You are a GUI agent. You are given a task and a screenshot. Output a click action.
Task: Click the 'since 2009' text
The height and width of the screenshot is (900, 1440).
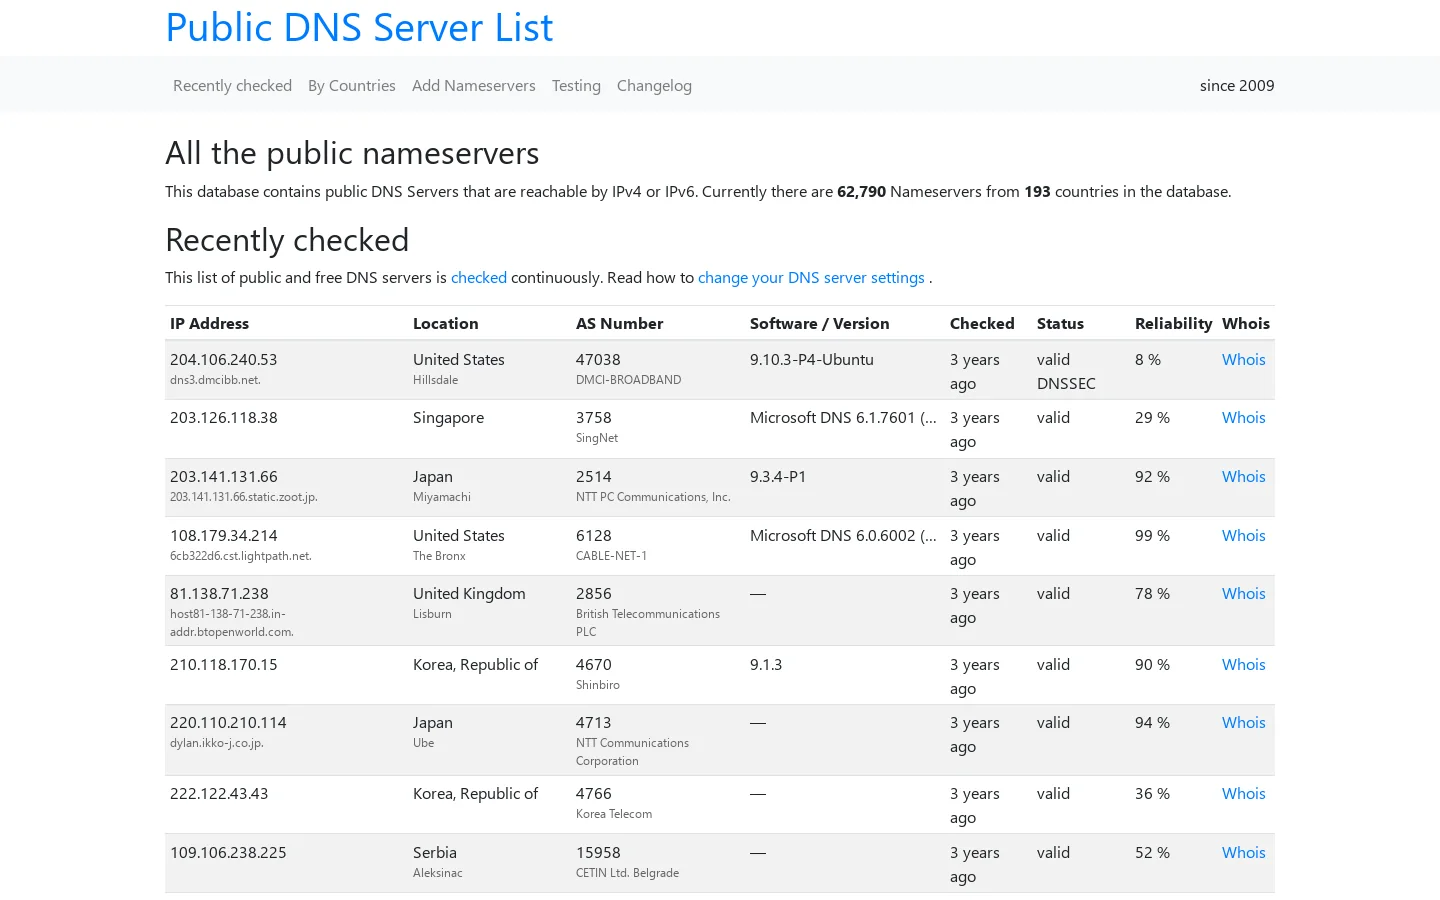(1237, 85)
